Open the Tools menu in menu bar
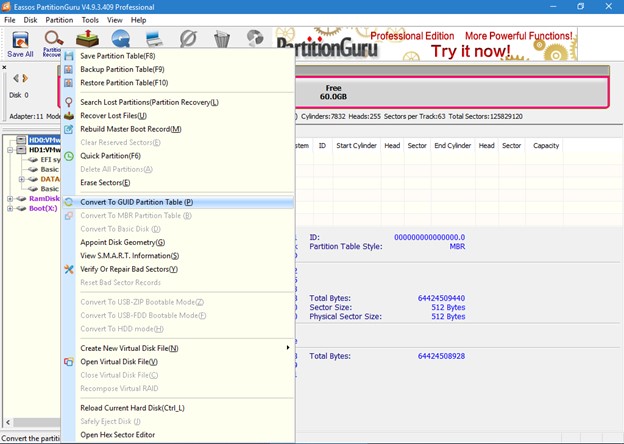 (x=90, y=20)
